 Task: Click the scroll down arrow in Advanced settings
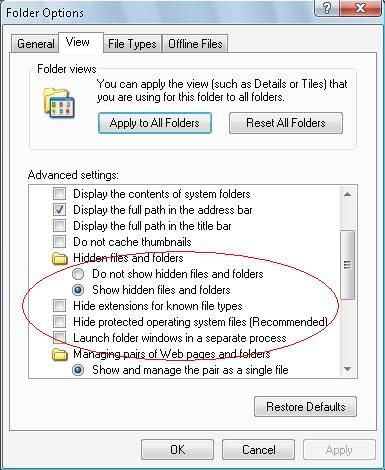[x=348, y=369]
